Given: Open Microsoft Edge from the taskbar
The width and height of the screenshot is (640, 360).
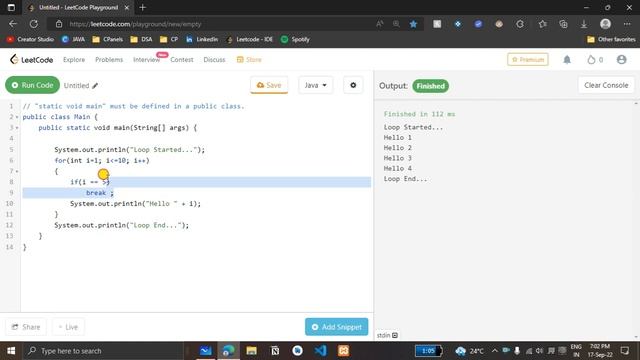Looking at the screenshot, I should (229, 351).
